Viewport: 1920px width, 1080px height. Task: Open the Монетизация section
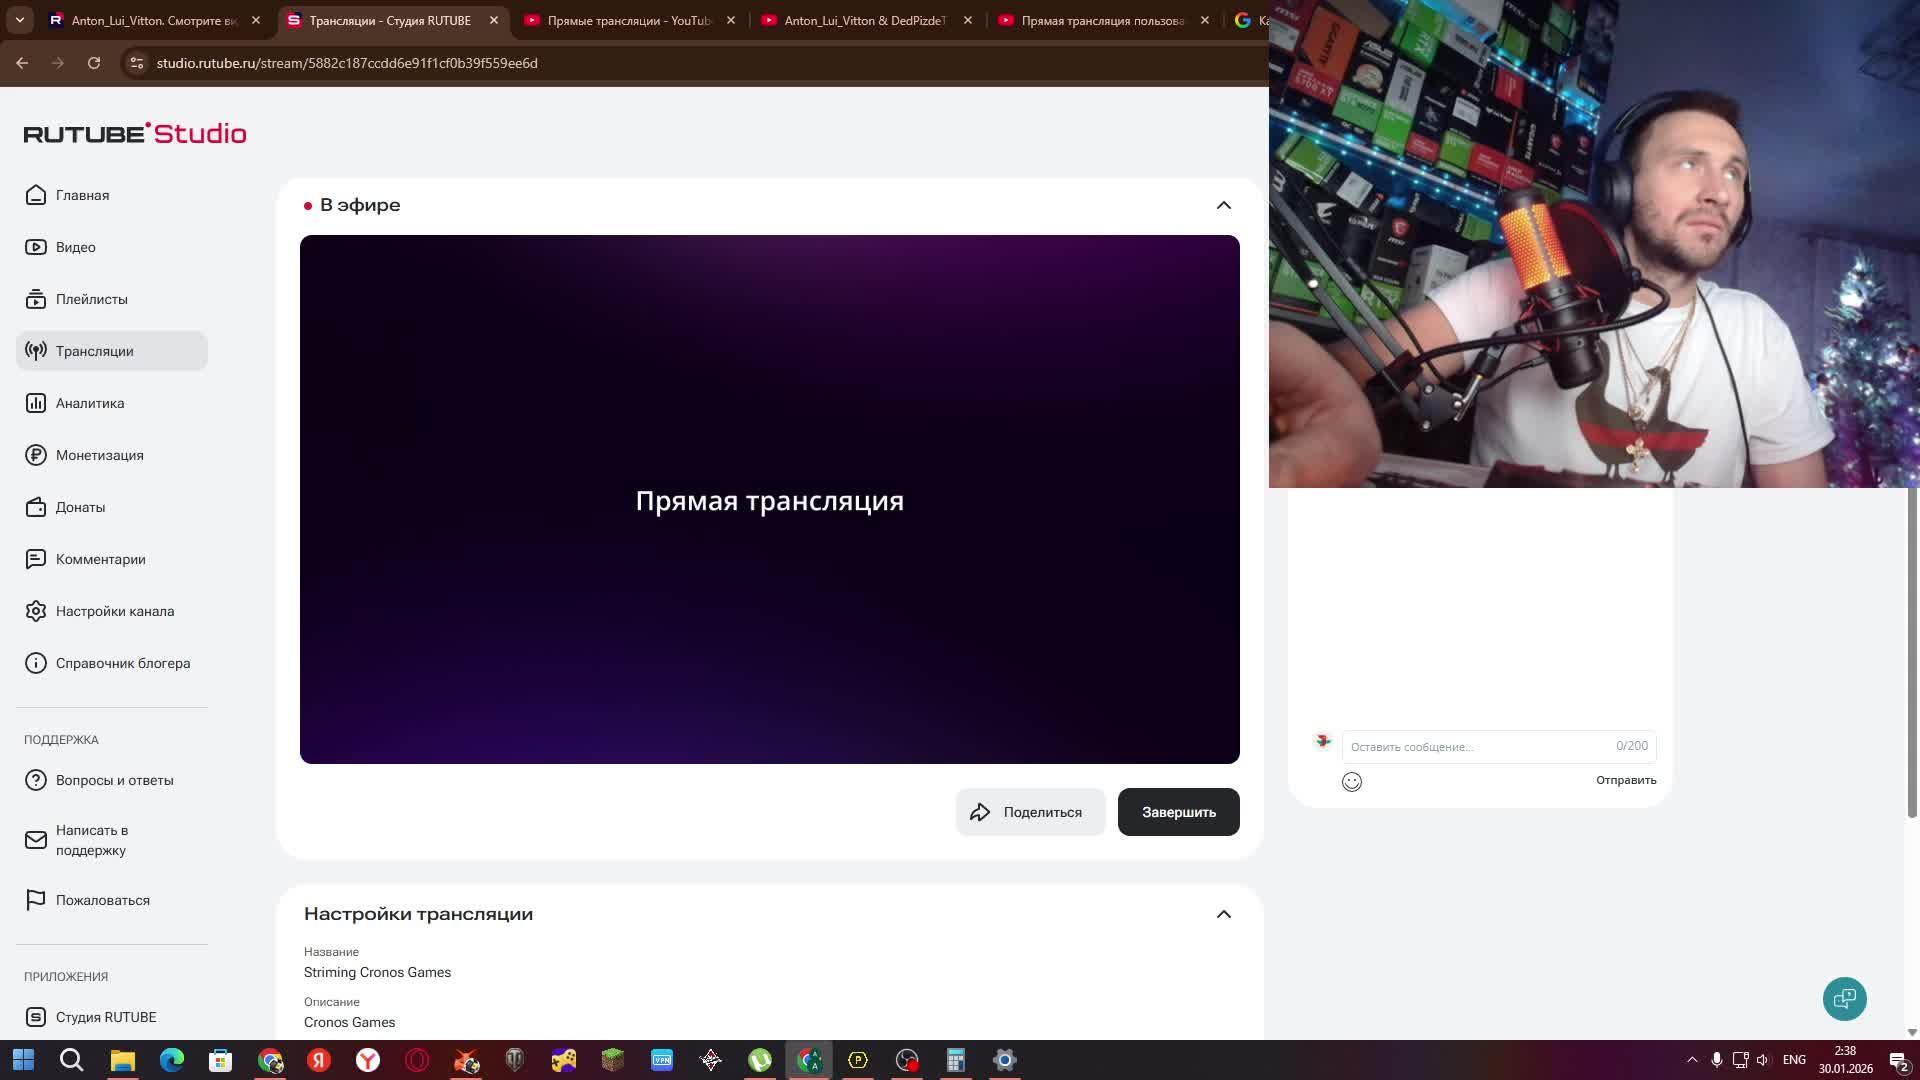(x=99, y=455)
